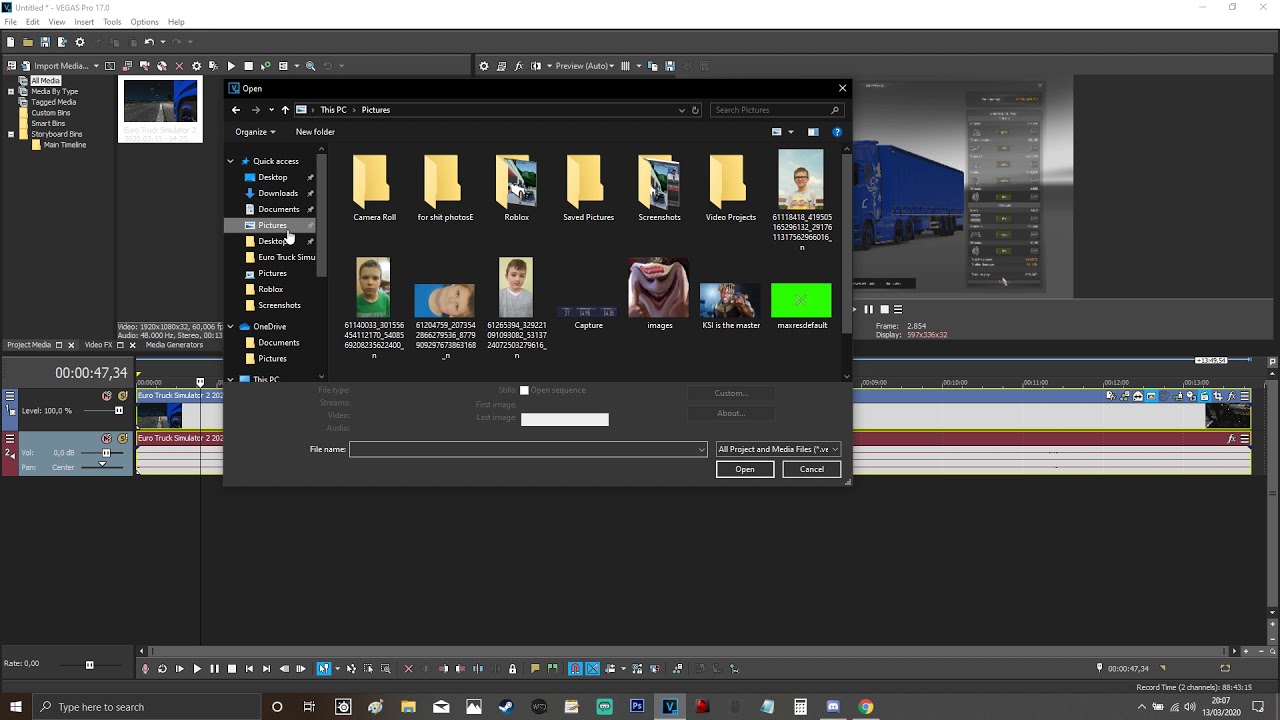Solo the audio track 2
Viewport: 1280px width, 720px height.
123,439
